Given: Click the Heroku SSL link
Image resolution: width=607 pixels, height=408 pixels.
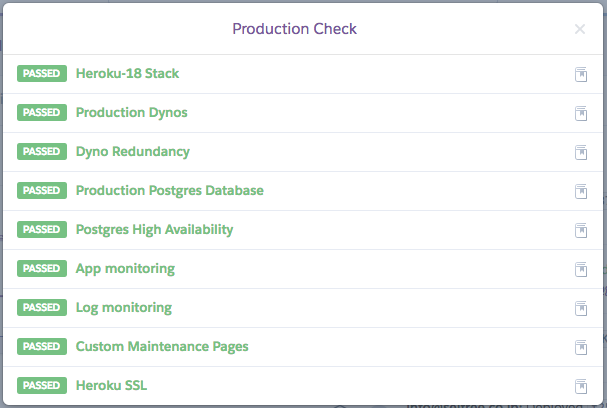Looking at the screenshot, I should (111, 386).
